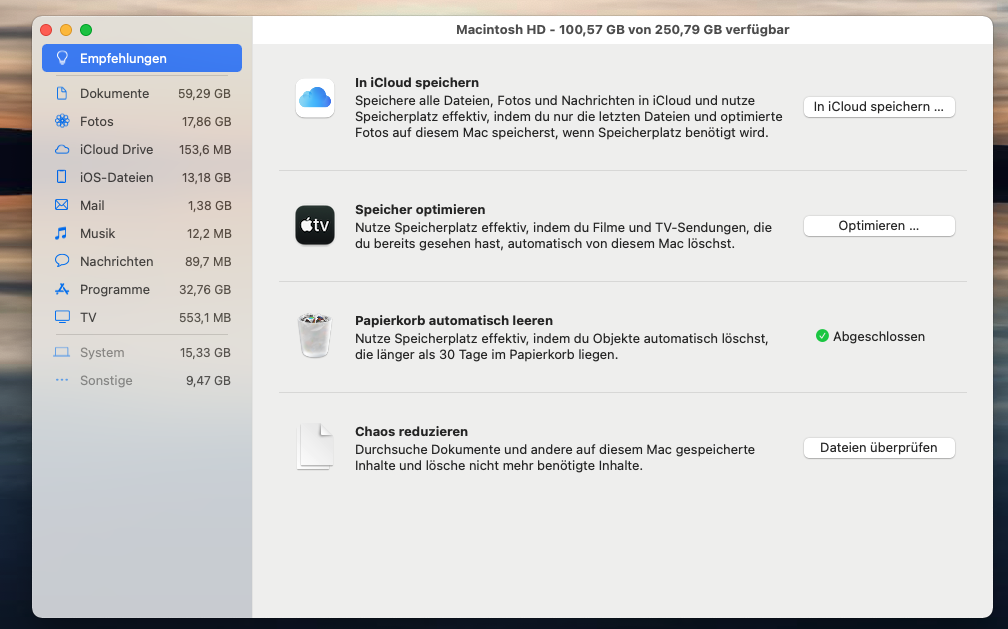Viewport: 1008px width, 629px height.
Task: Select the Empfehlungen lightbulb icon
Action: pos(62,58)
